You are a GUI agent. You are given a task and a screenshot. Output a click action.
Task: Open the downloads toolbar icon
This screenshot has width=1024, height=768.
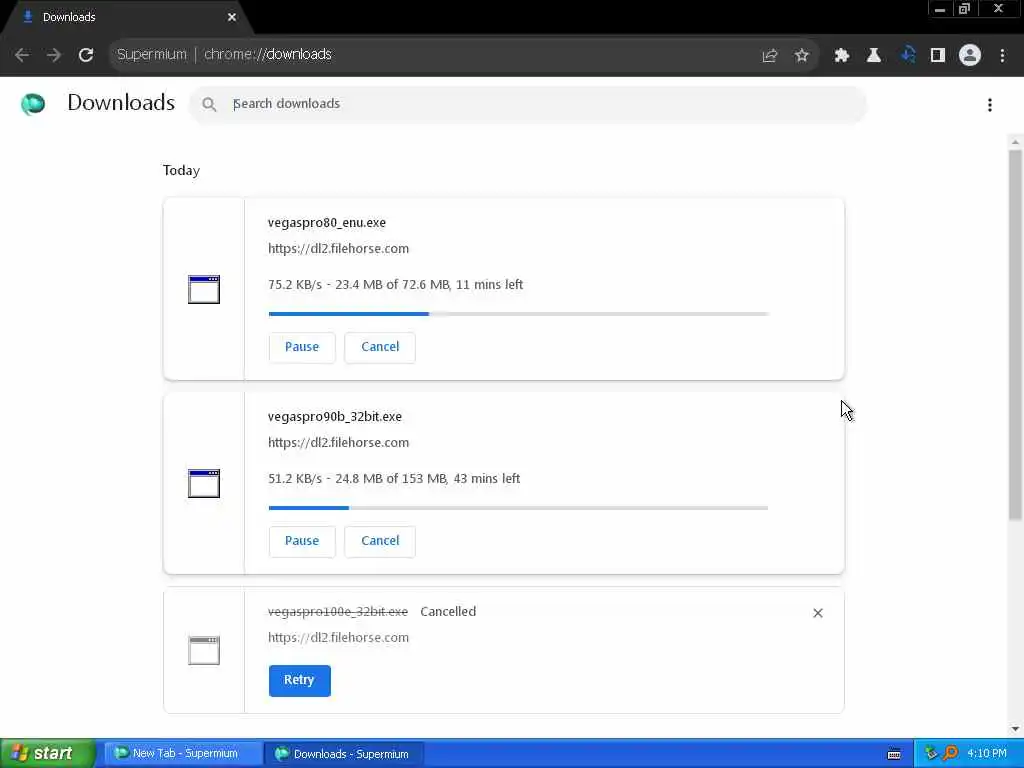coord(907,56)
